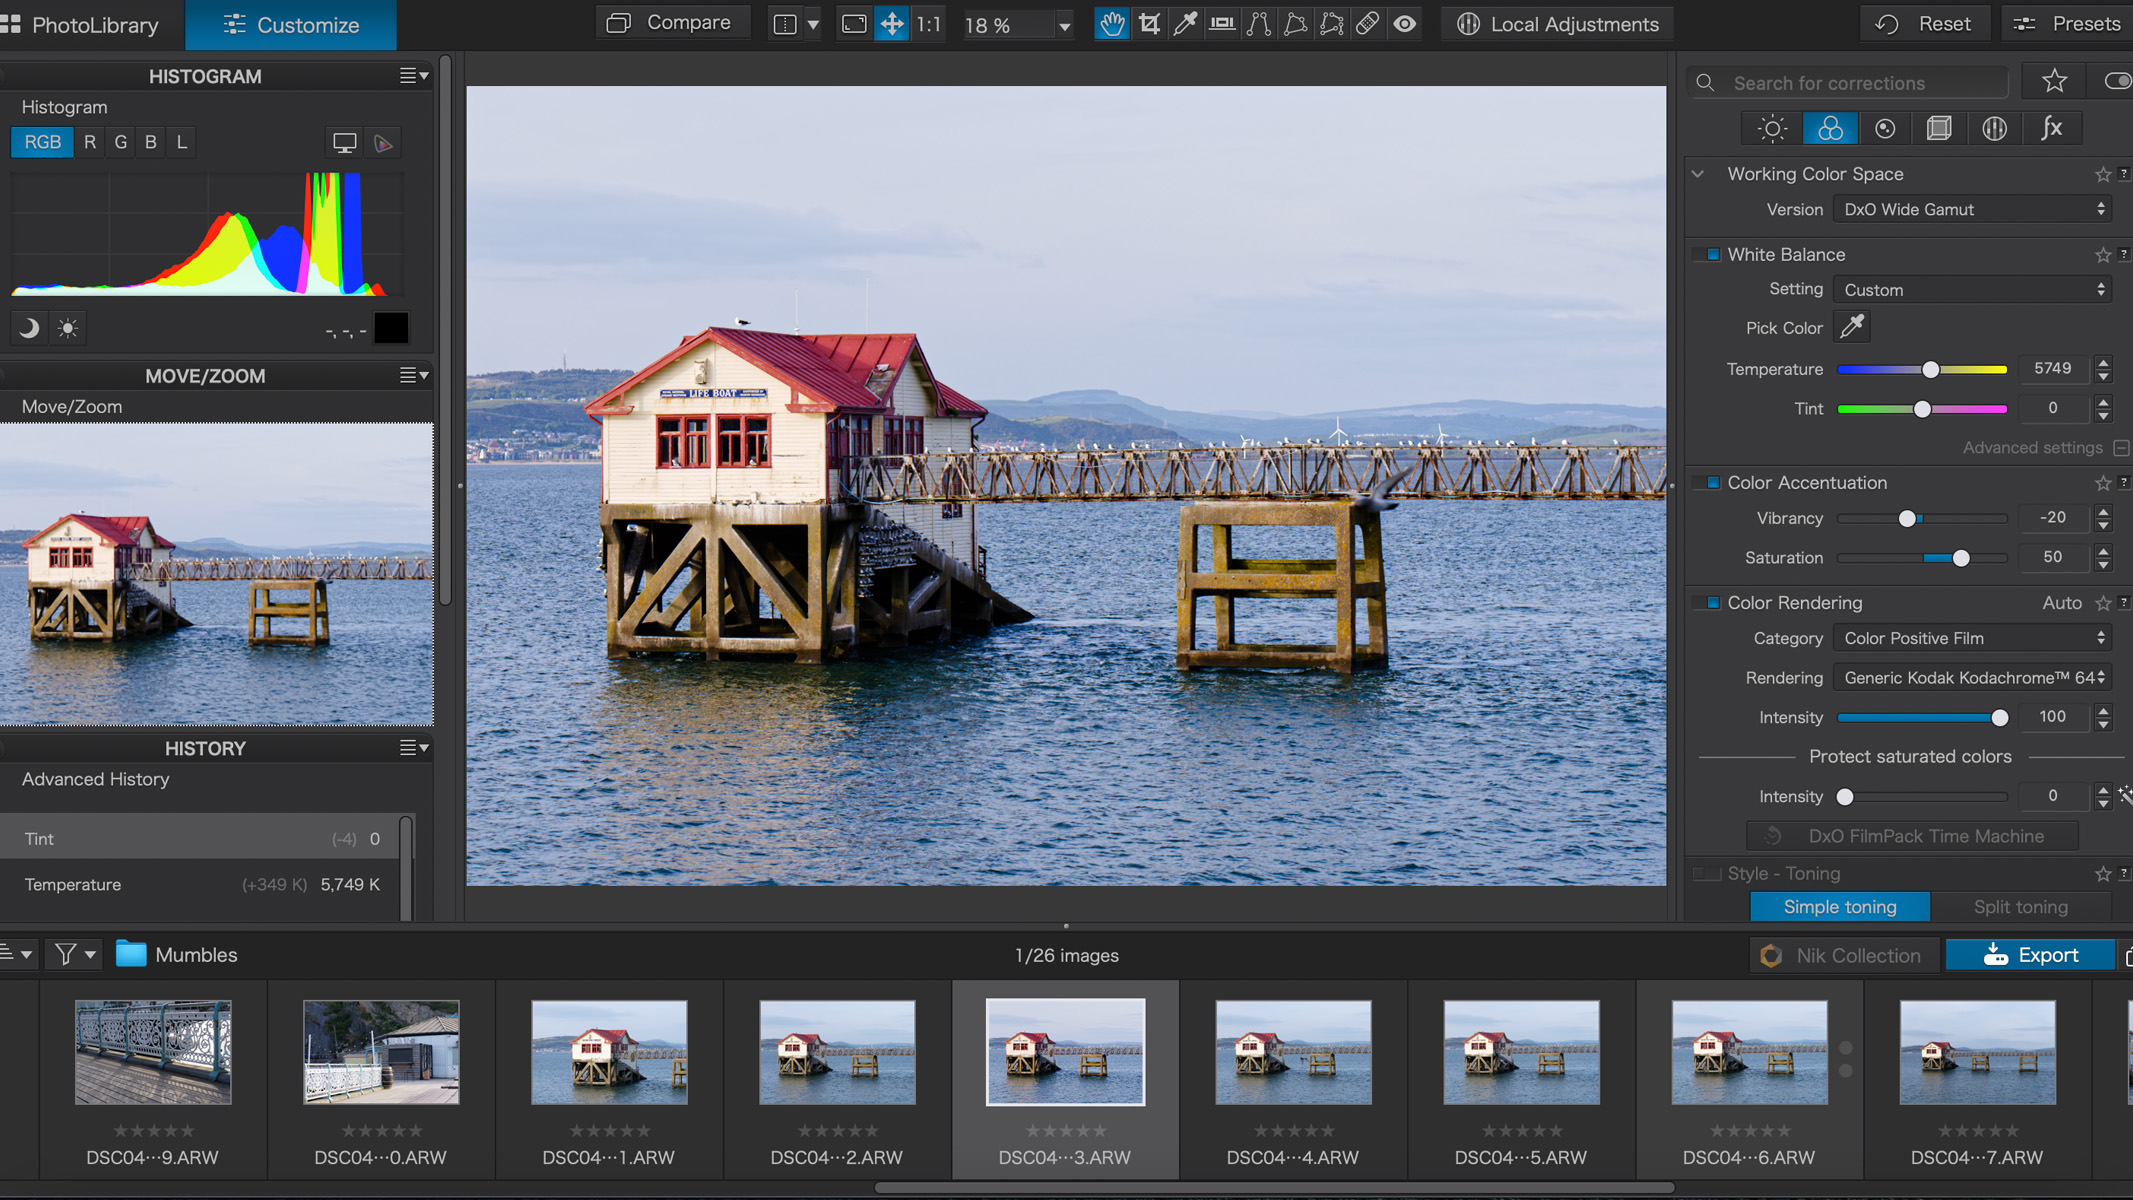Screen dimensions: 2133x1200
Task: Click the Local Adjustments button
Action: (1556, 24)
